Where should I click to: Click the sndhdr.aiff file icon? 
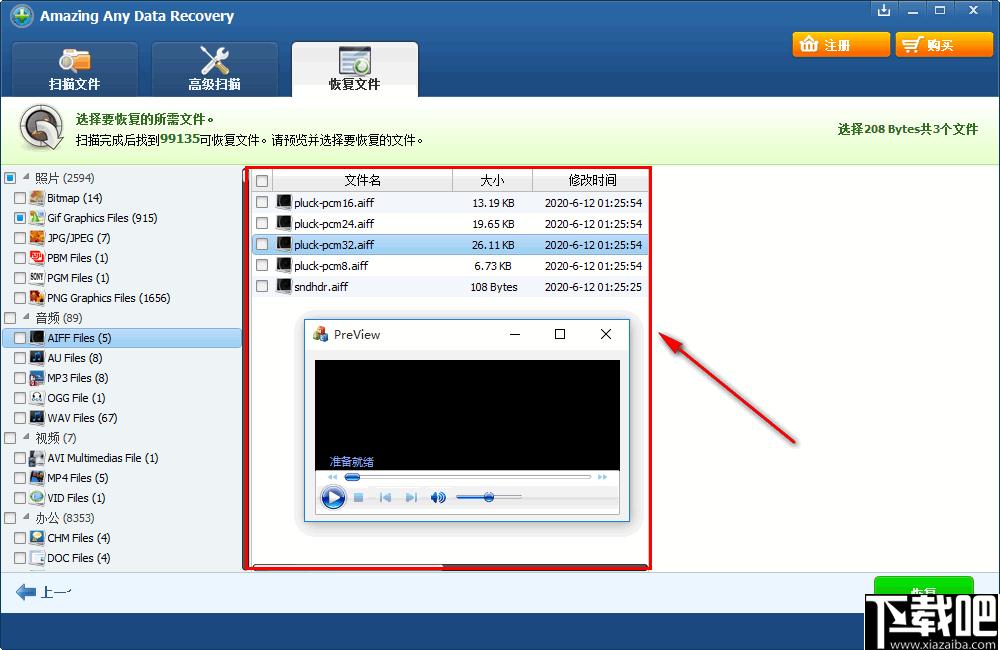[284, 286]
